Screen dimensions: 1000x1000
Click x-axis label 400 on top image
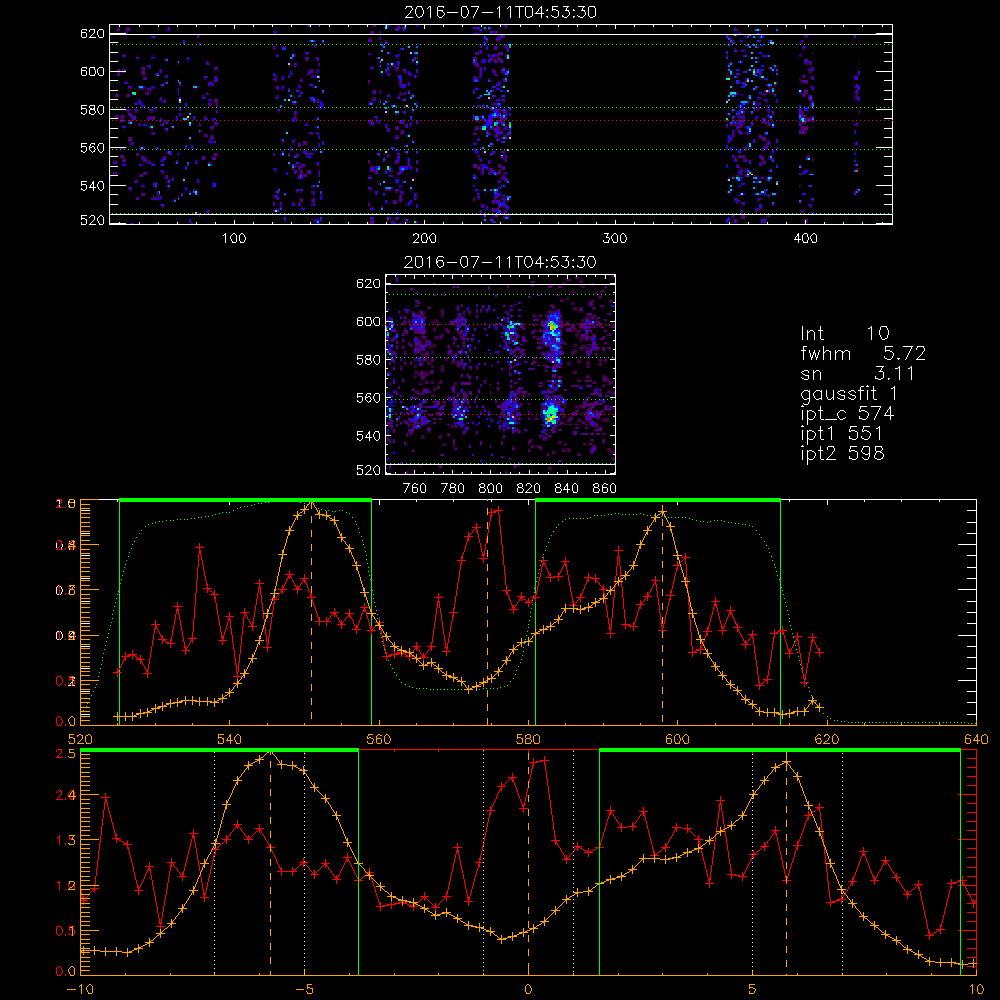point(805,239)
